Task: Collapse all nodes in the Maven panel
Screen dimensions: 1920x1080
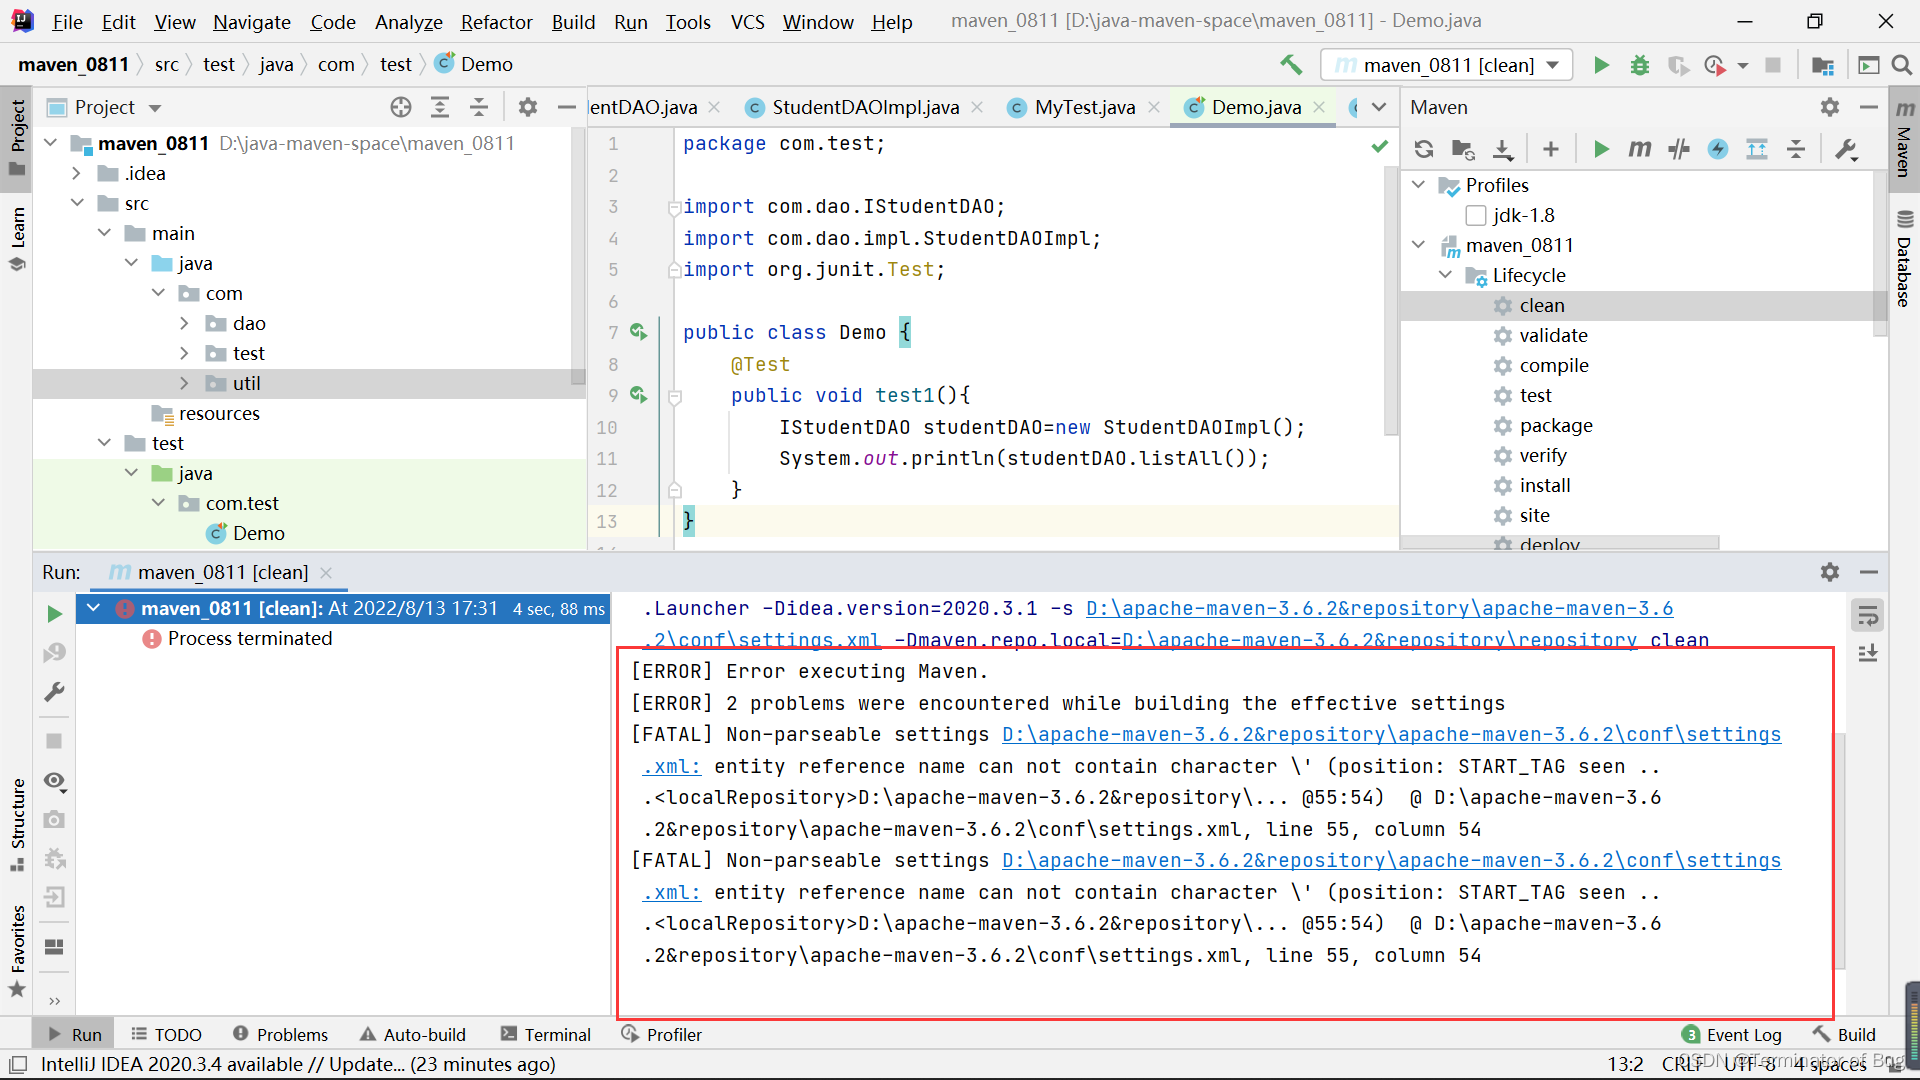Action: click(1796, 149)
